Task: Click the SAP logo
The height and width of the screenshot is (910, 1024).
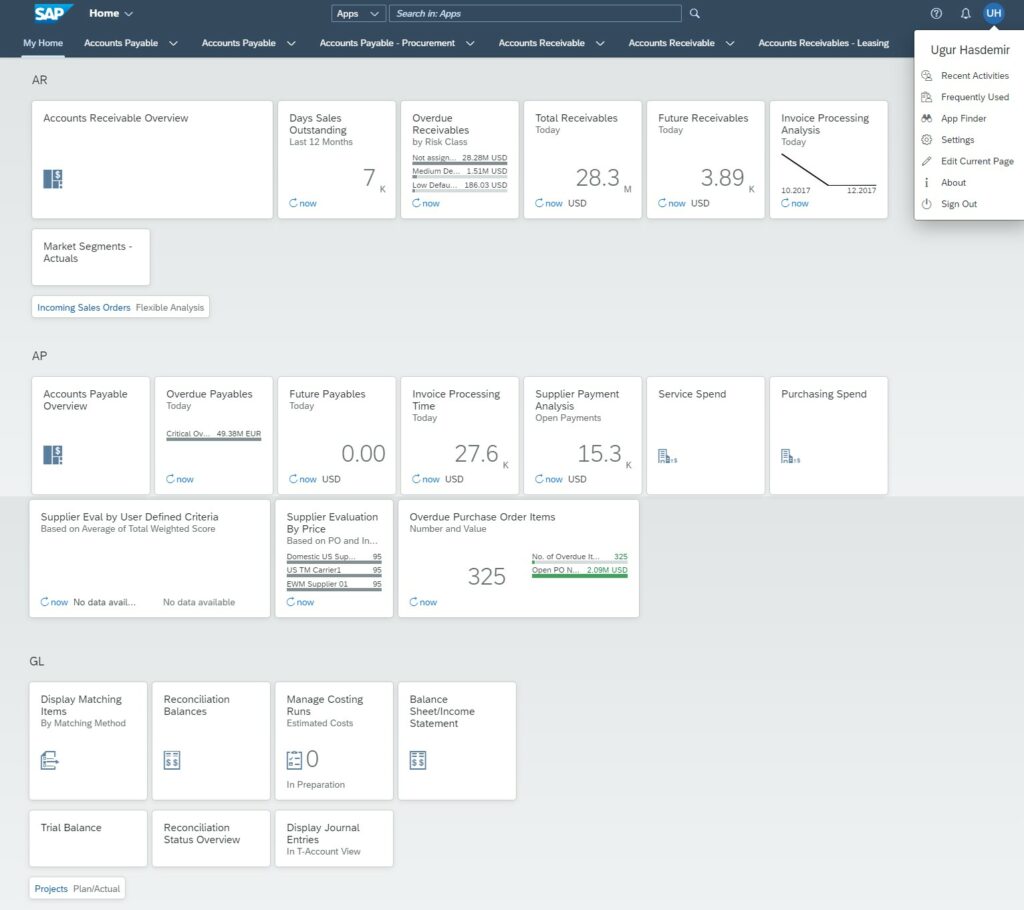Action: tap(52, 13)
